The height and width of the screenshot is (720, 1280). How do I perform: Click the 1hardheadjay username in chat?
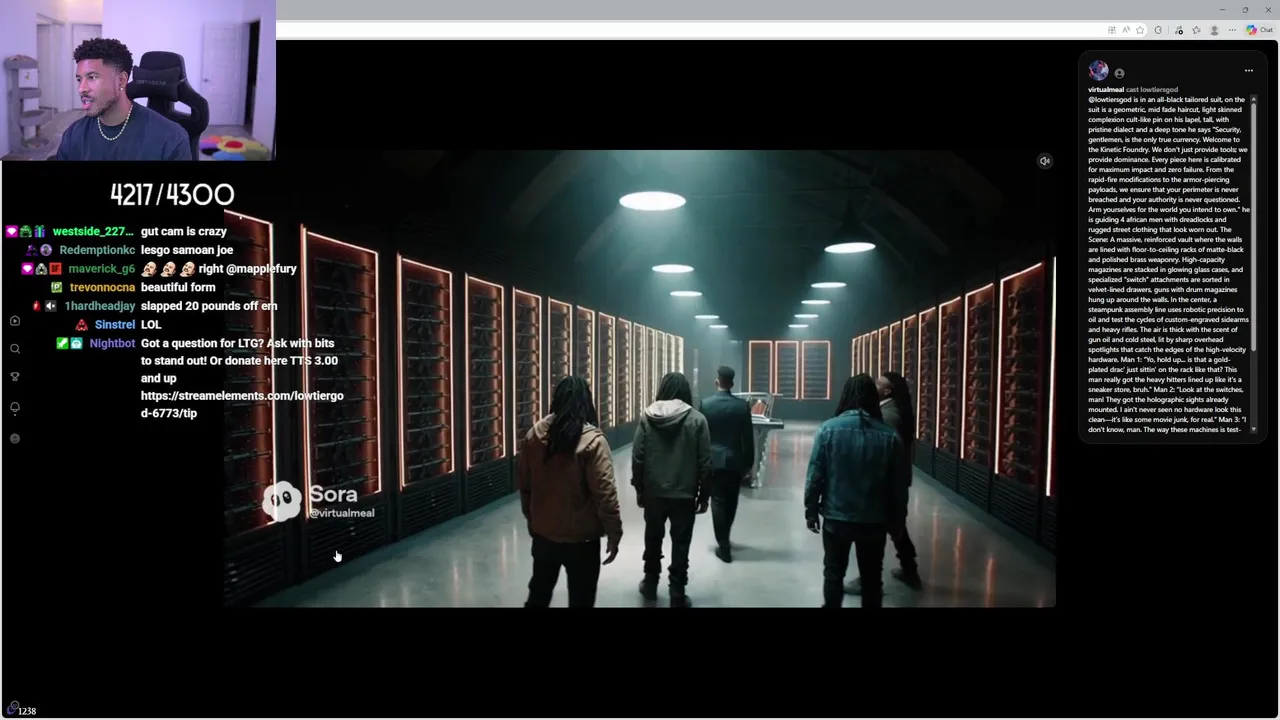click(x=99, y=306)
